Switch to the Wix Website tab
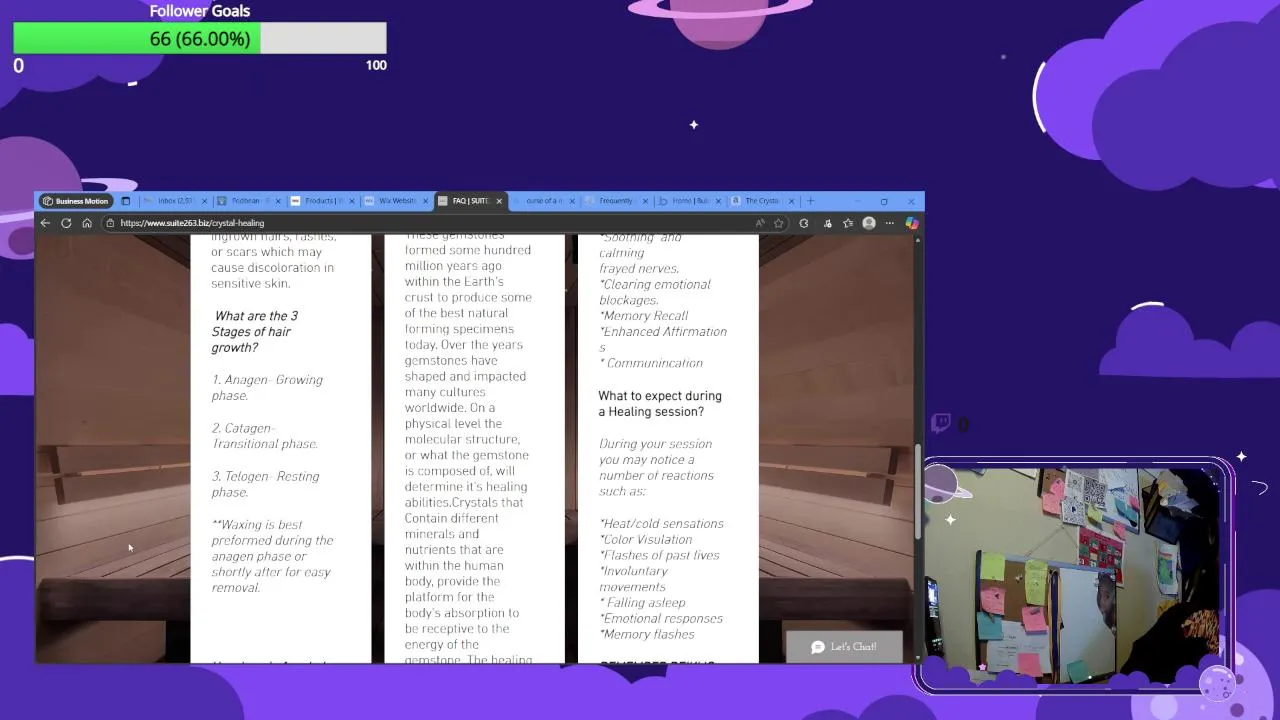Image resolution: width=1280 pixels, height=720 pixels. (x=395, y=201)
